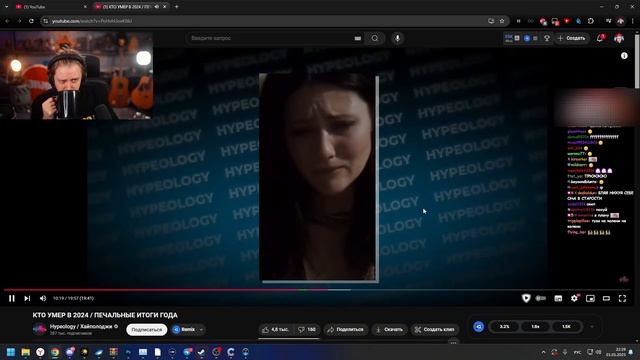This screenshot has width=640, height=360.
Task: Mute the video player volume
Action: [x=43, y=298]
